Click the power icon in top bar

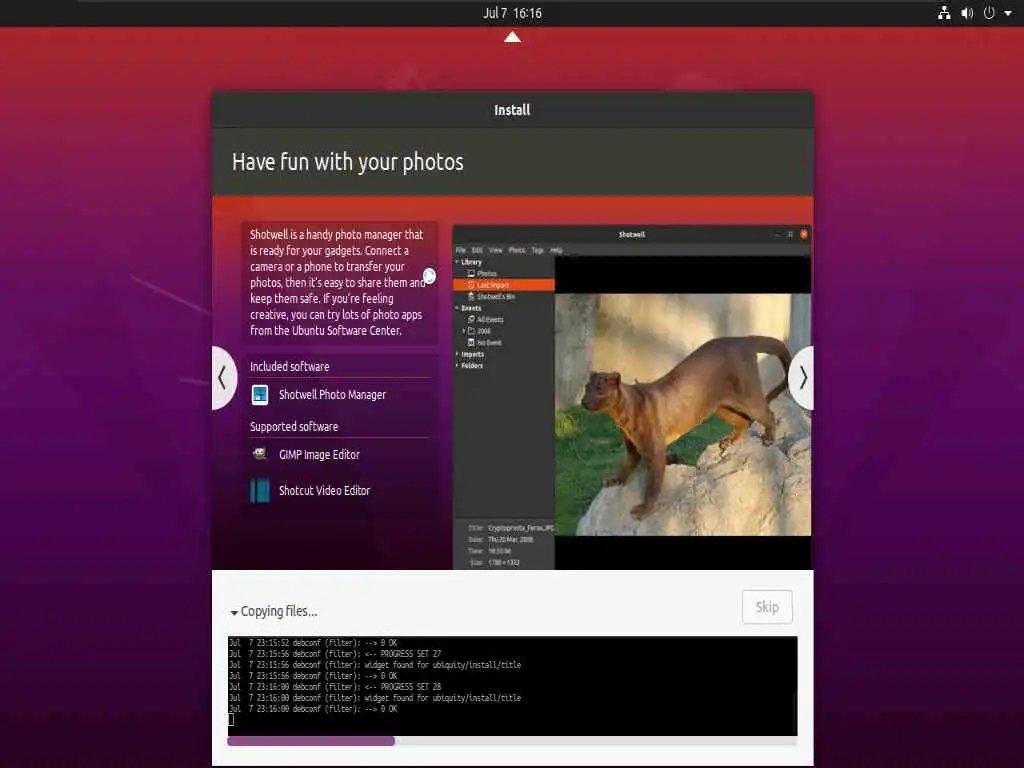[x=989, y=13]
